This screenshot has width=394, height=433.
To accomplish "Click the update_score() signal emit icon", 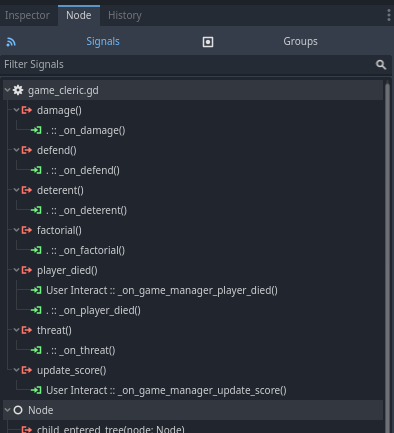I will pos(27,370).
